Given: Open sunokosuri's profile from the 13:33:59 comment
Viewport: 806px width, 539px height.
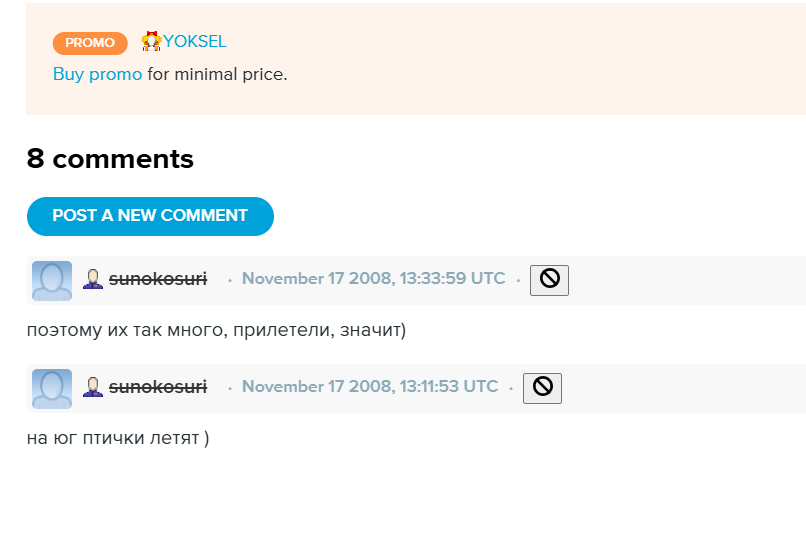Looking at the screenshot, I should point(158,279).
